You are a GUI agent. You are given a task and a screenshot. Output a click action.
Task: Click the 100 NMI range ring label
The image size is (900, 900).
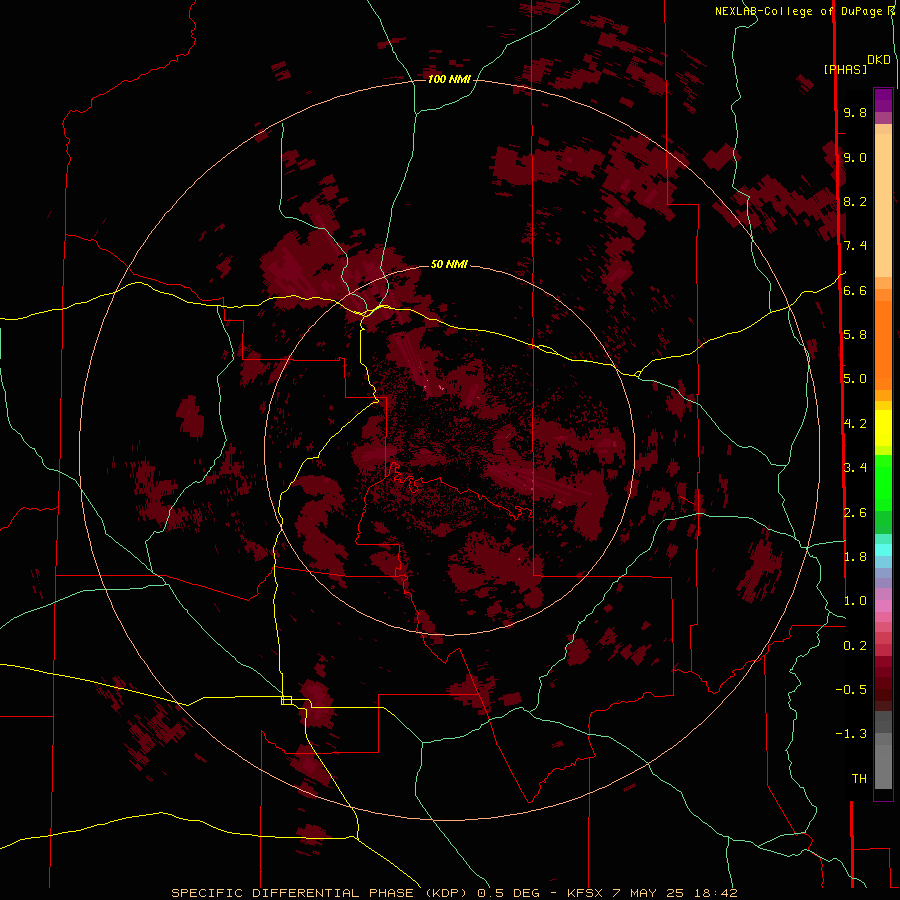click(x=449, y=79)
